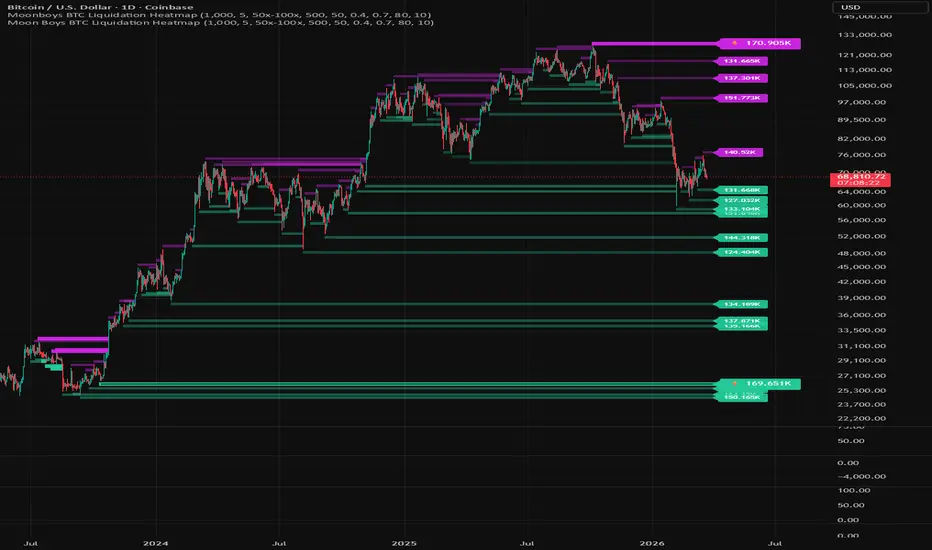Click 121,000.00 on the price scale

[864, 55]
